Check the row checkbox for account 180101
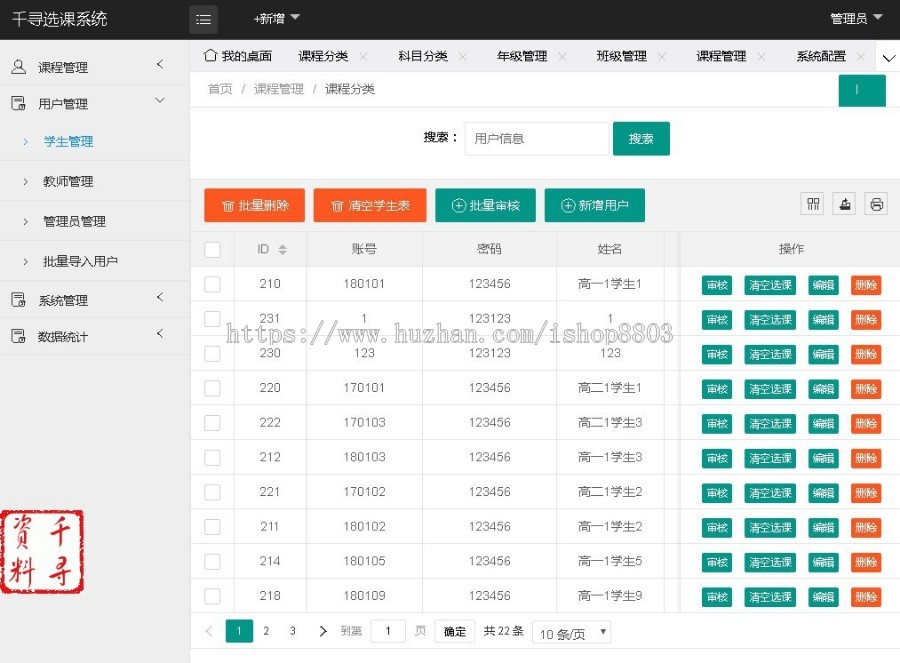The image size is (900, 663). coord(212,285)
